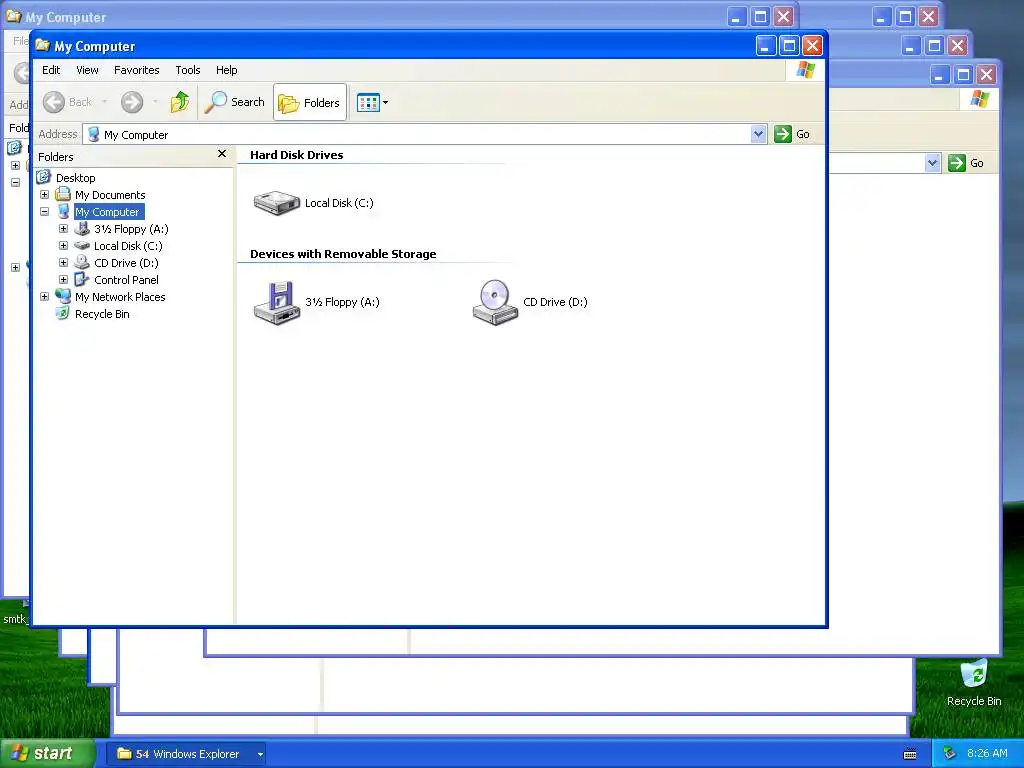The height and width of the screenshot is (768, 1024).
Task: Select CD Drive (D:) in folder tree
Action: point(126,263)
